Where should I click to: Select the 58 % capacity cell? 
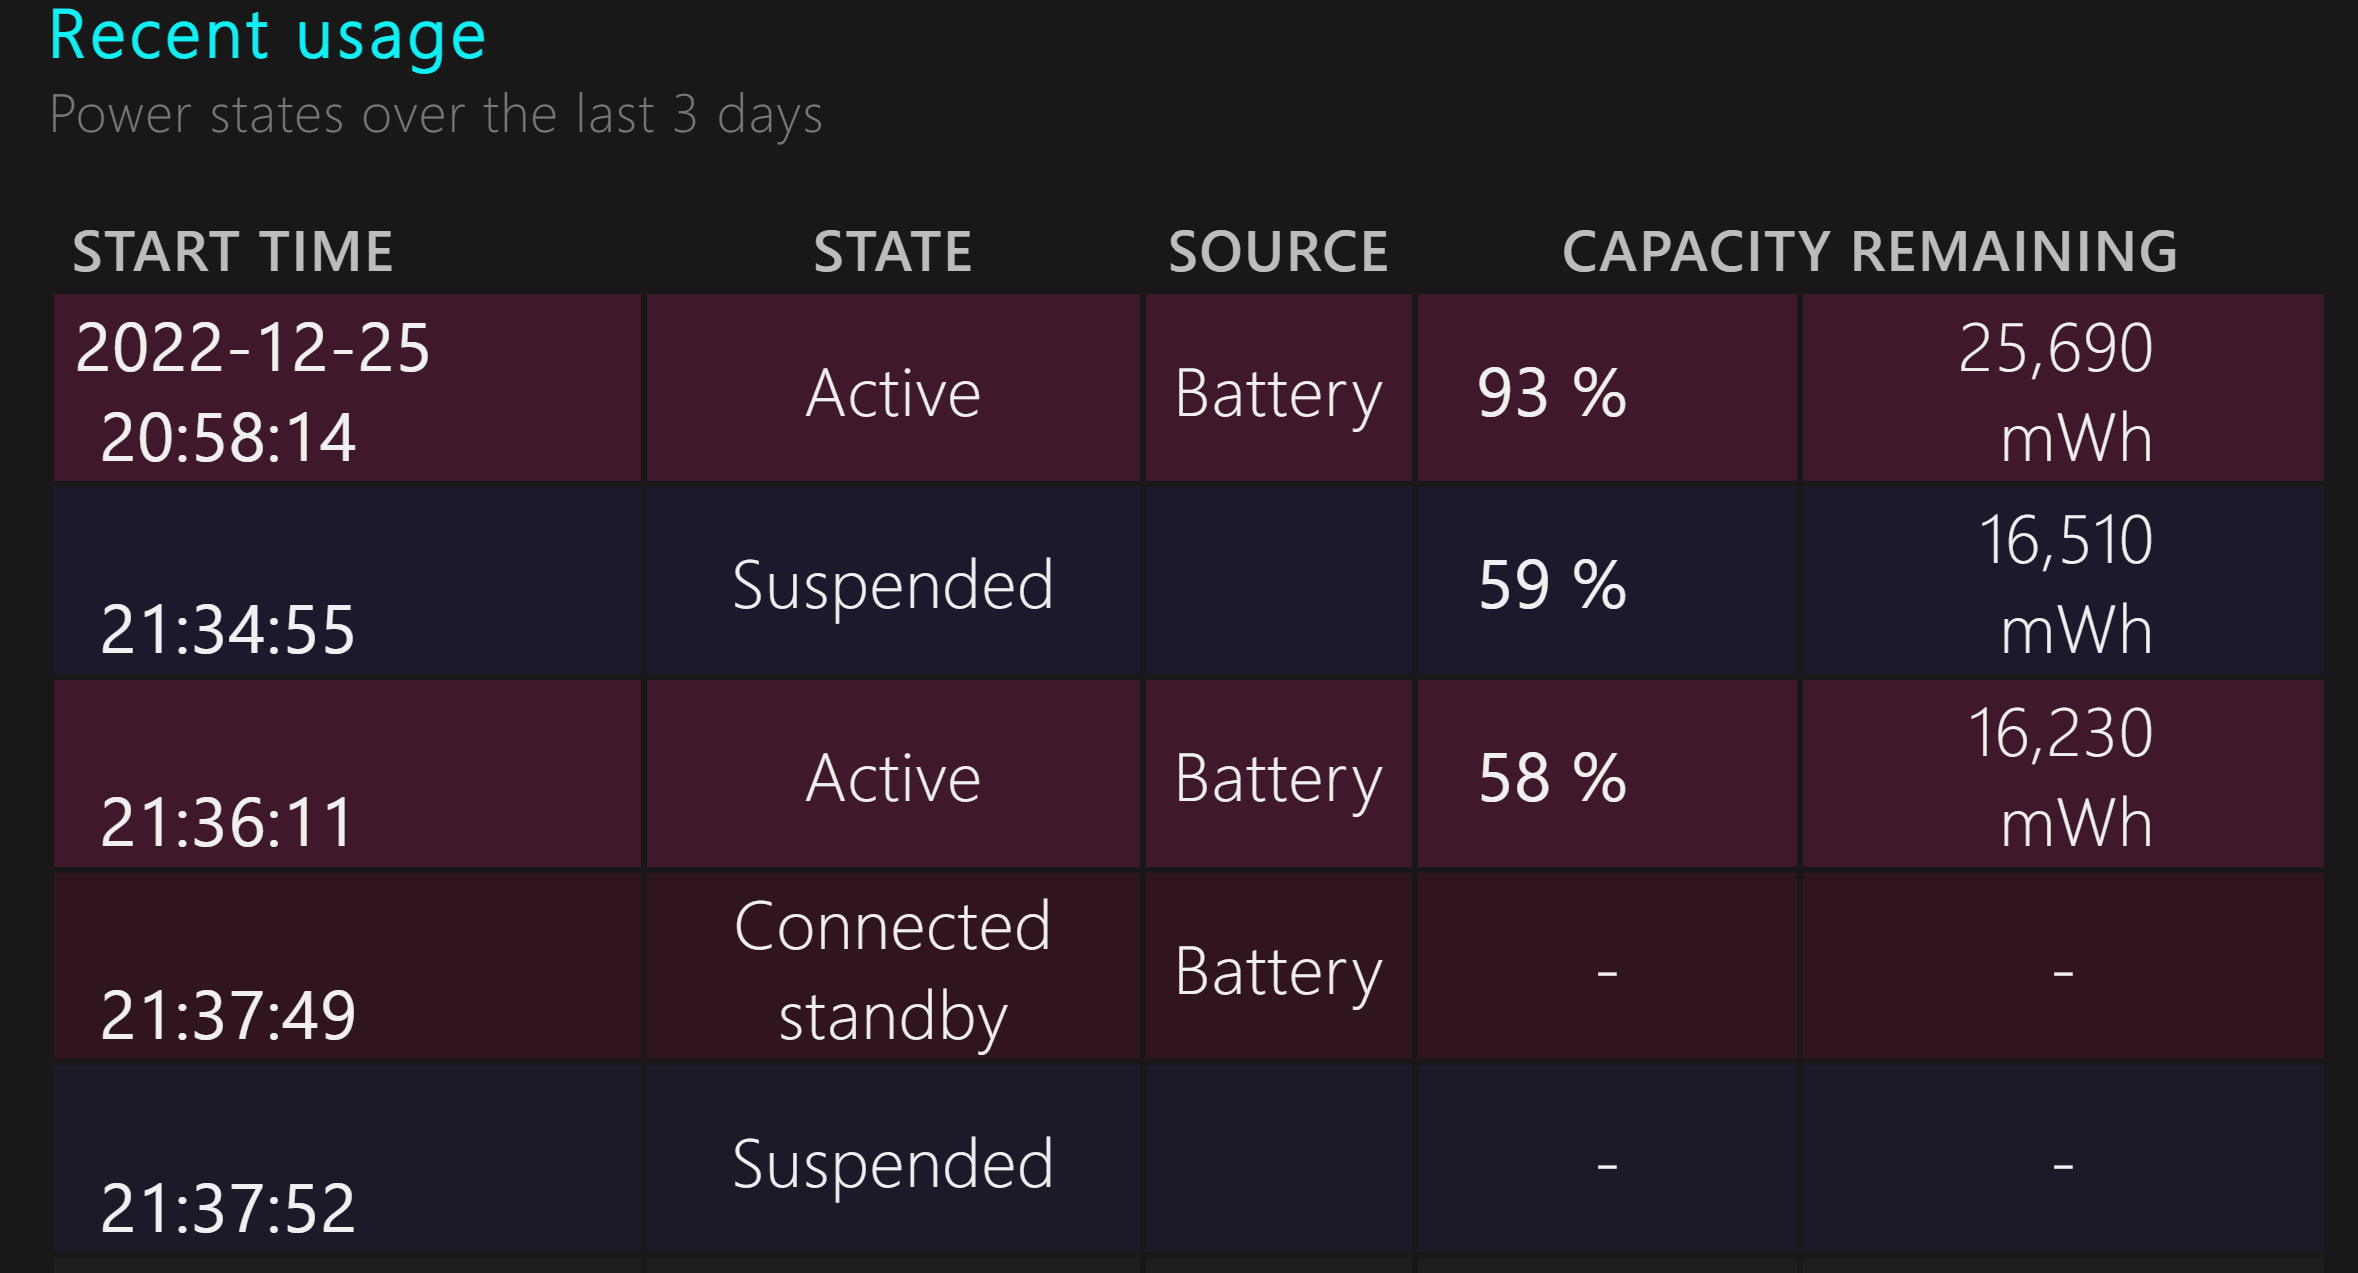(1607, 774)
